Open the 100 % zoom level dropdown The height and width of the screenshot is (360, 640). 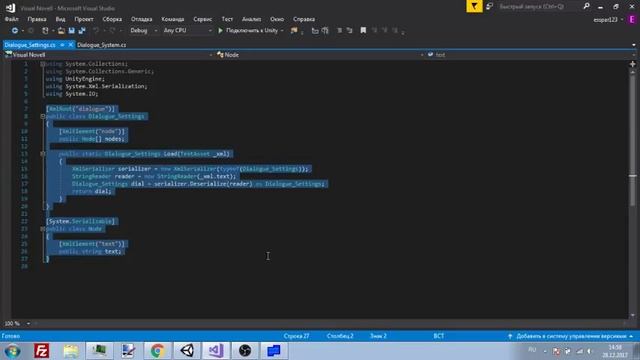[x=17, y=323]
